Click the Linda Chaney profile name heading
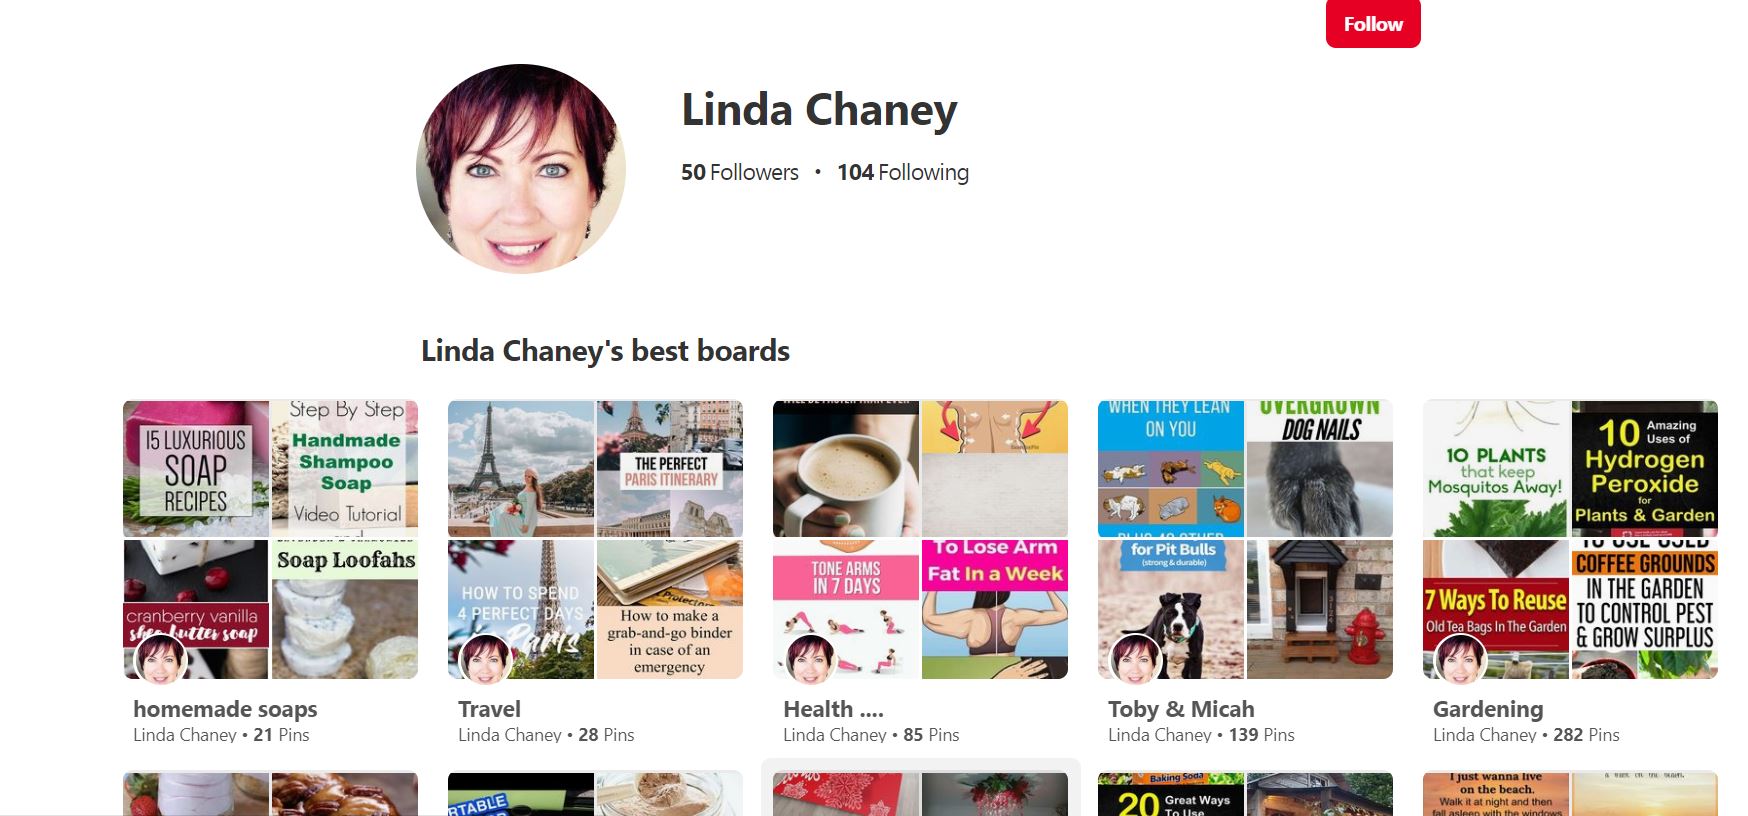The height and width of the screenshot is (816, 1748). pyautogui.click(x=819, y=110)
